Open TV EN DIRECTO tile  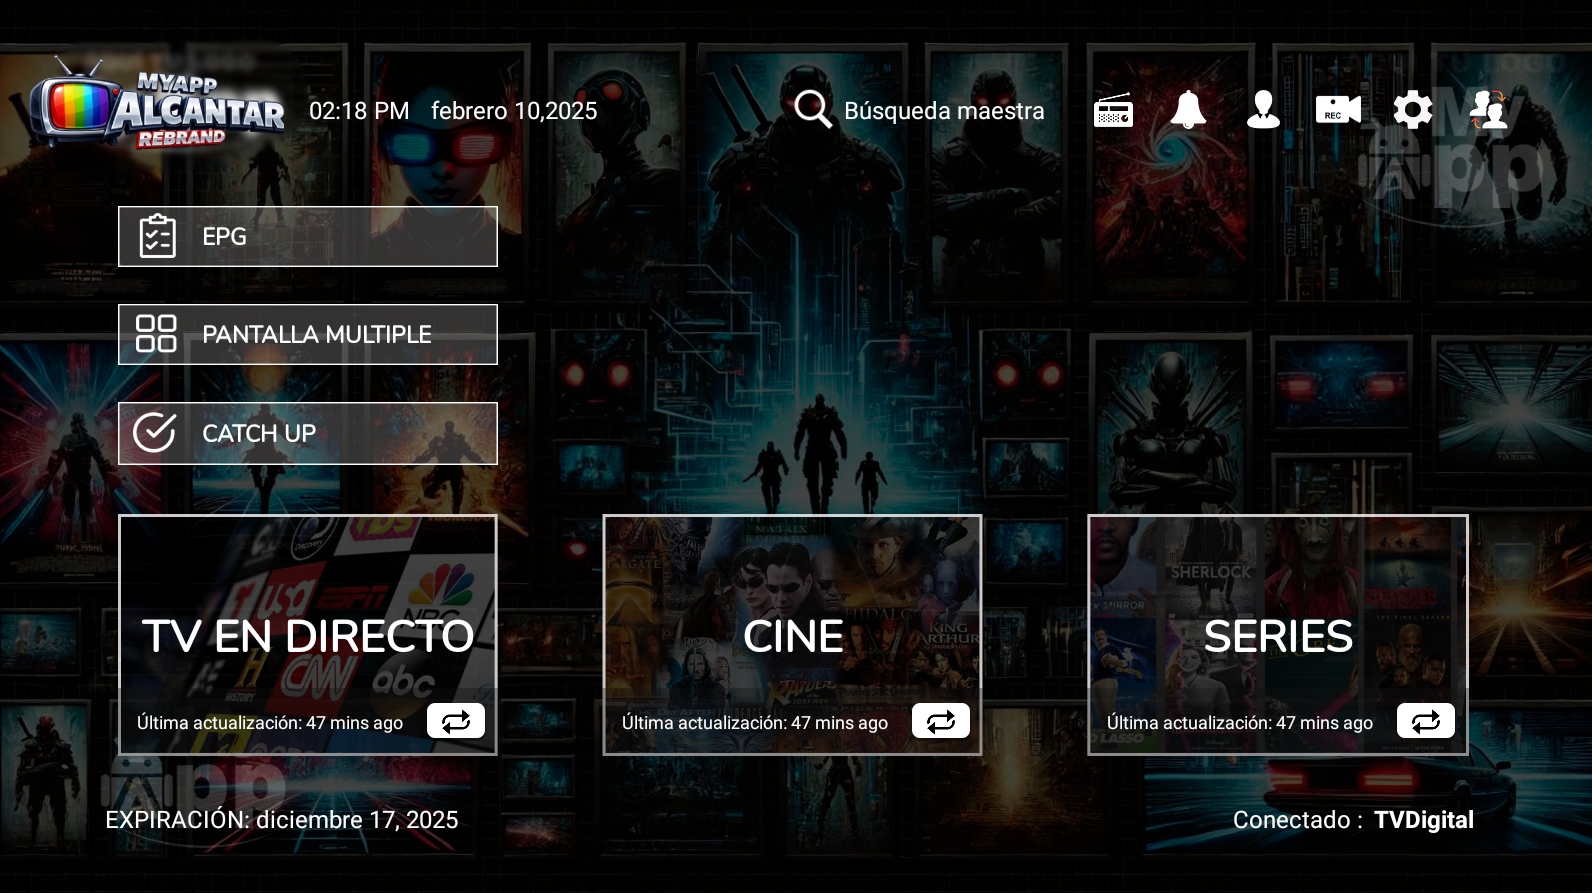tap(308, 620)
